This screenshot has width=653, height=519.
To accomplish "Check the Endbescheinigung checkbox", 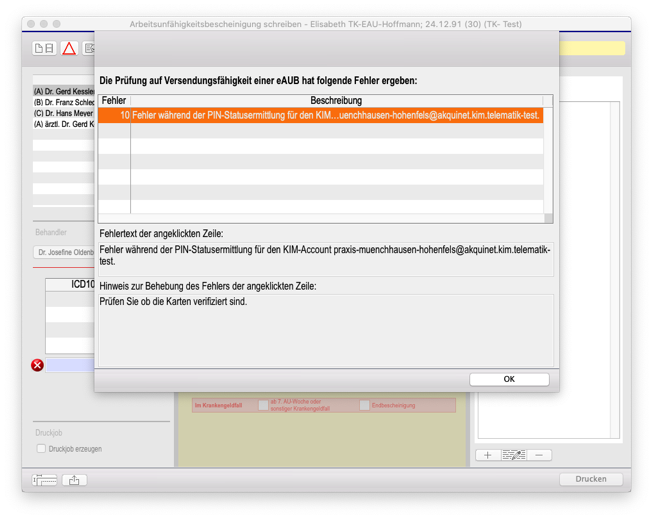I will coord(364,405).
